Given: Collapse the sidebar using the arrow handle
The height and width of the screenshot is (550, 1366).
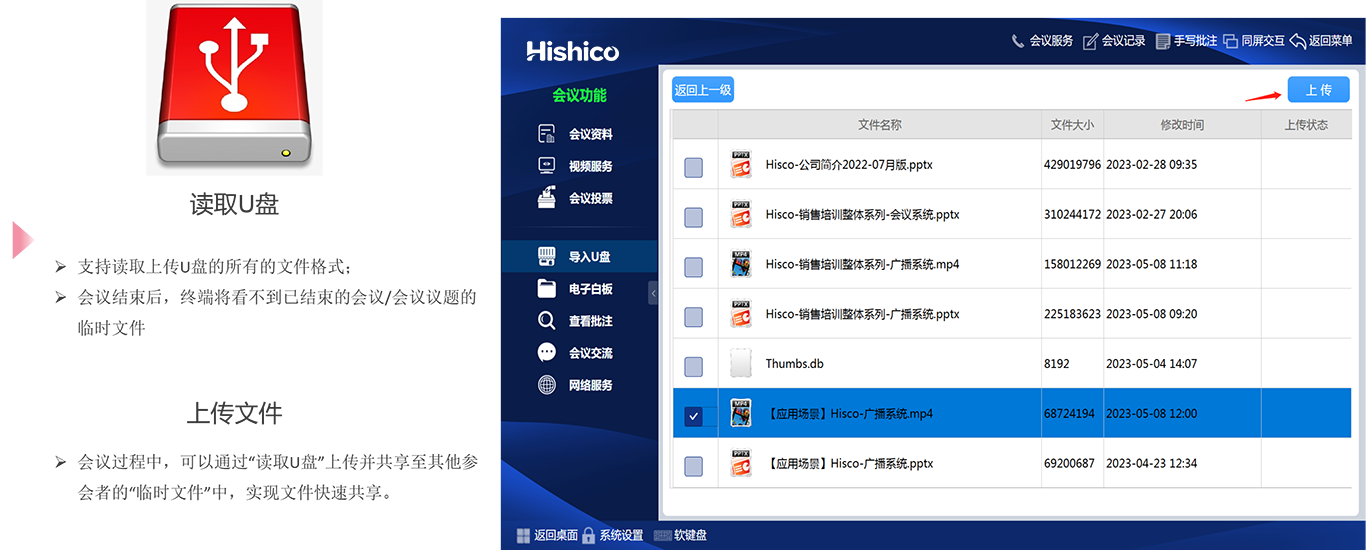Looking at the screenshot, I should click(653, 293).
